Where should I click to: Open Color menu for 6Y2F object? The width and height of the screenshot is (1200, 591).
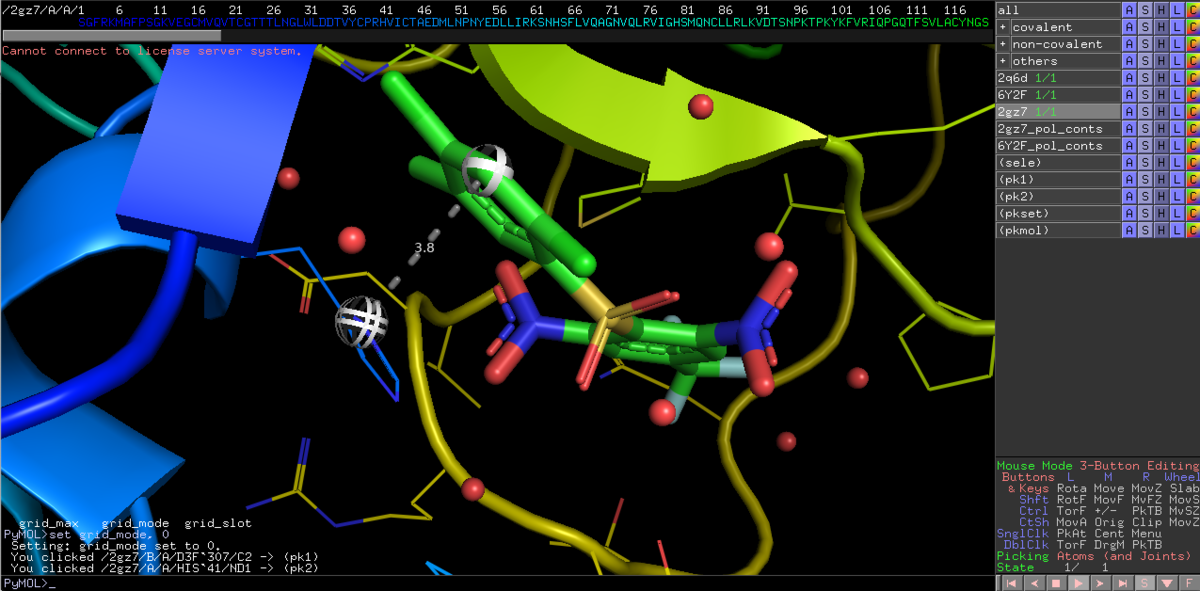(x=1192, y=95)
